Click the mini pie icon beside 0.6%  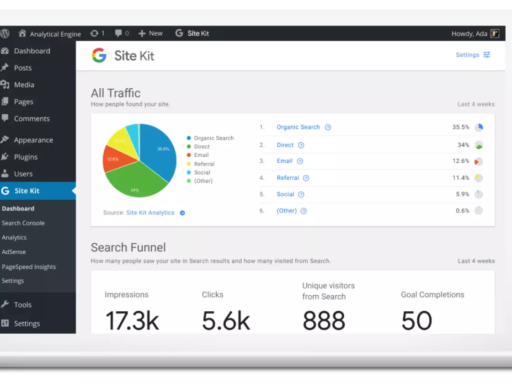[x=479, y=210]
